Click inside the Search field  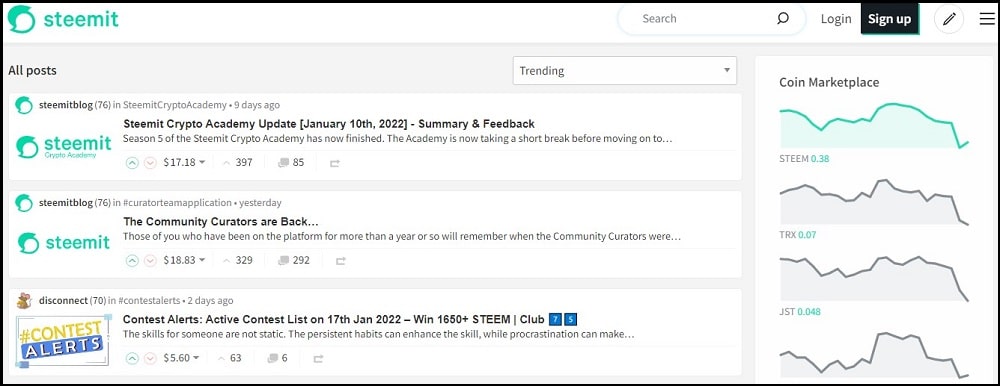point(702,19)
